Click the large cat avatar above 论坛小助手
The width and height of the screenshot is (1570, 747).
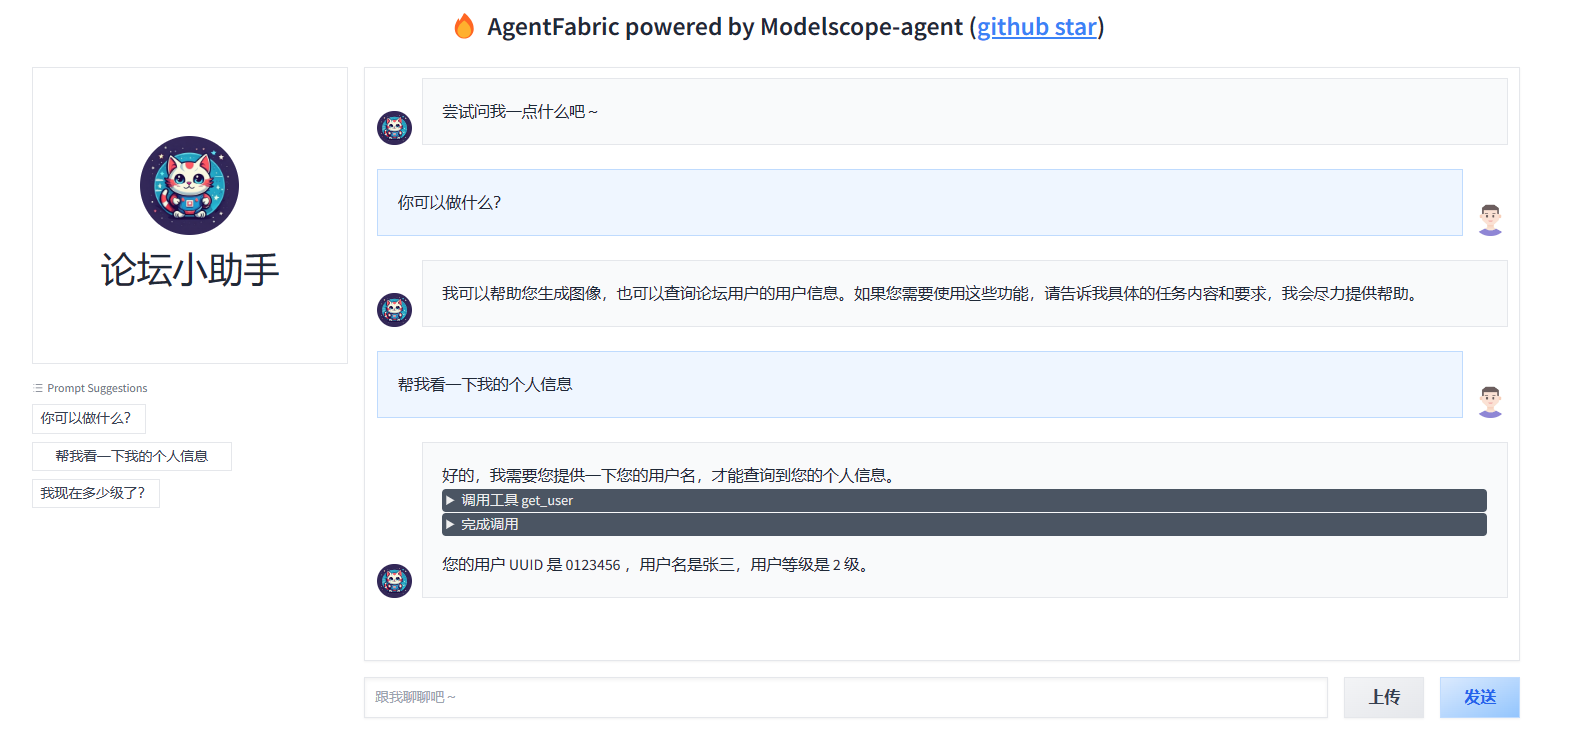pos(189,186)
